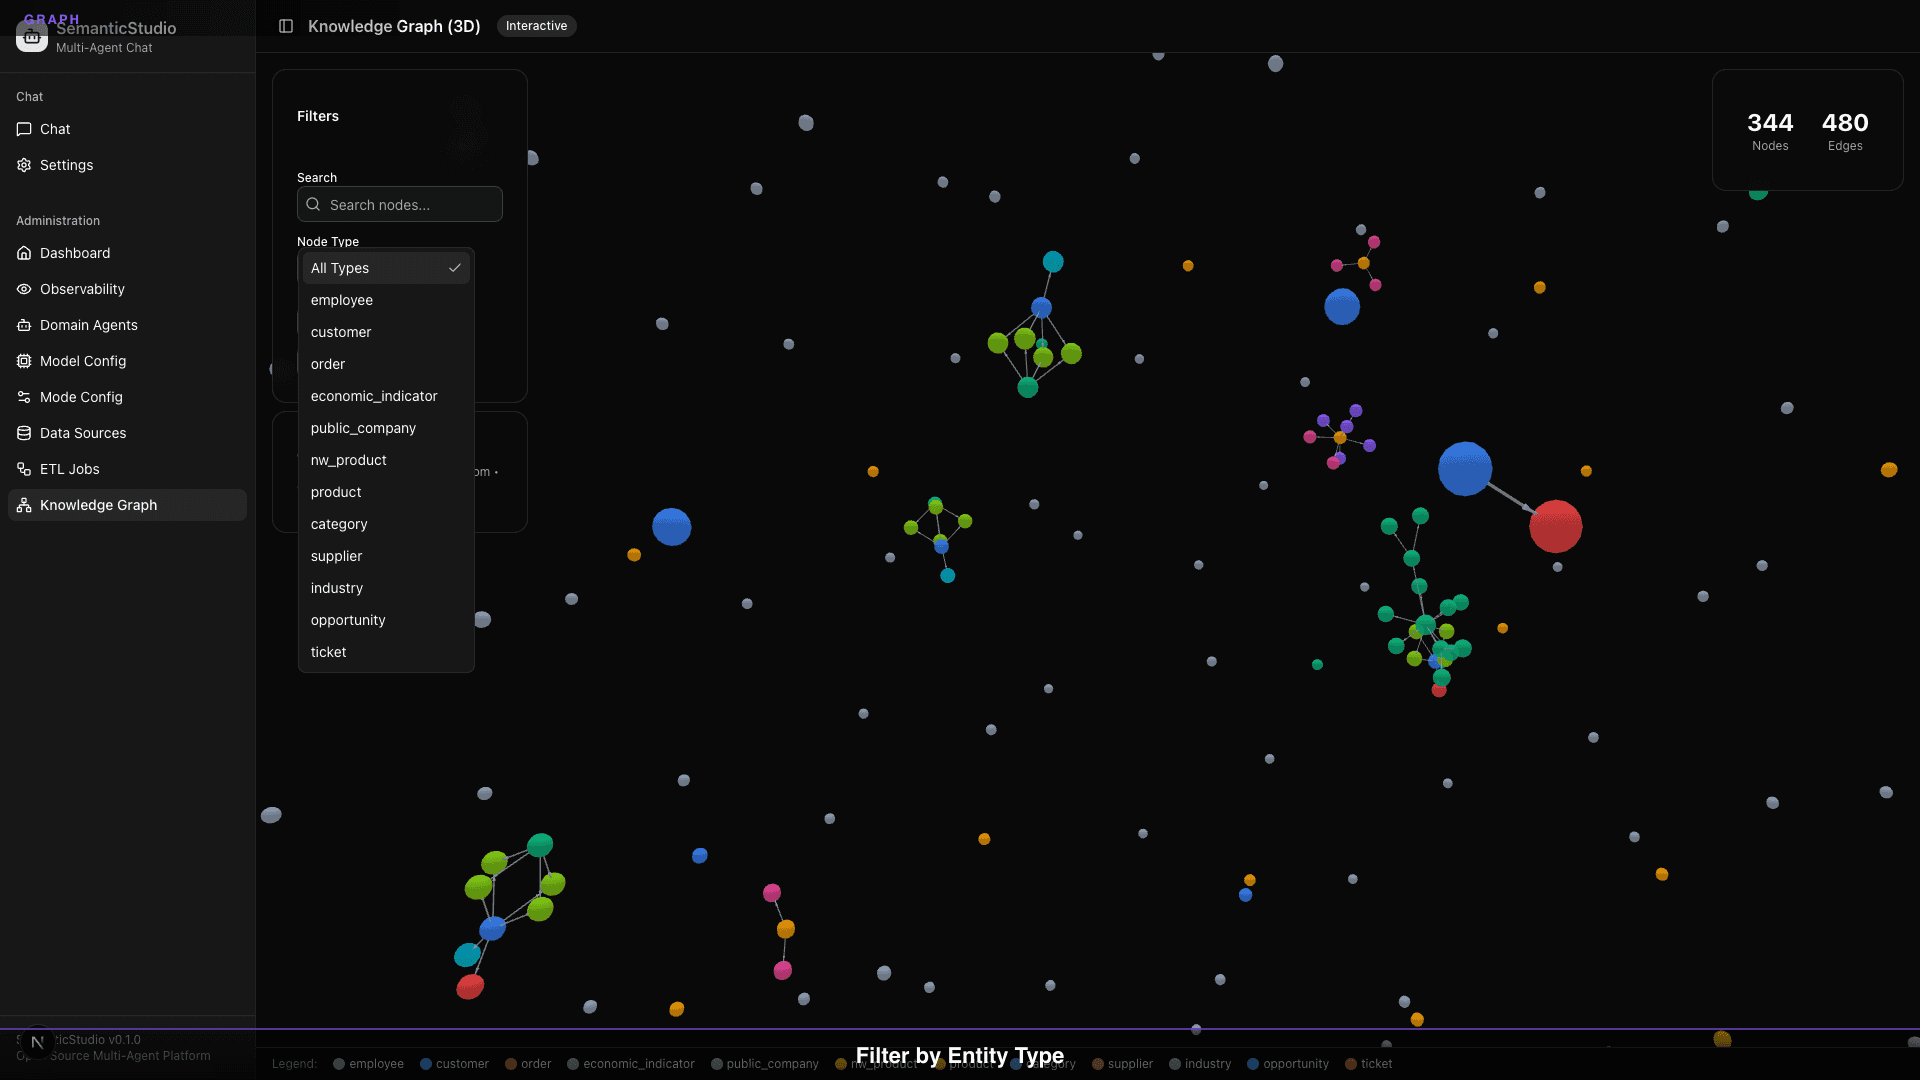Toggle the sidebar panel icon
This screenshot has height=1080, width=1920.
pos(286,26)
